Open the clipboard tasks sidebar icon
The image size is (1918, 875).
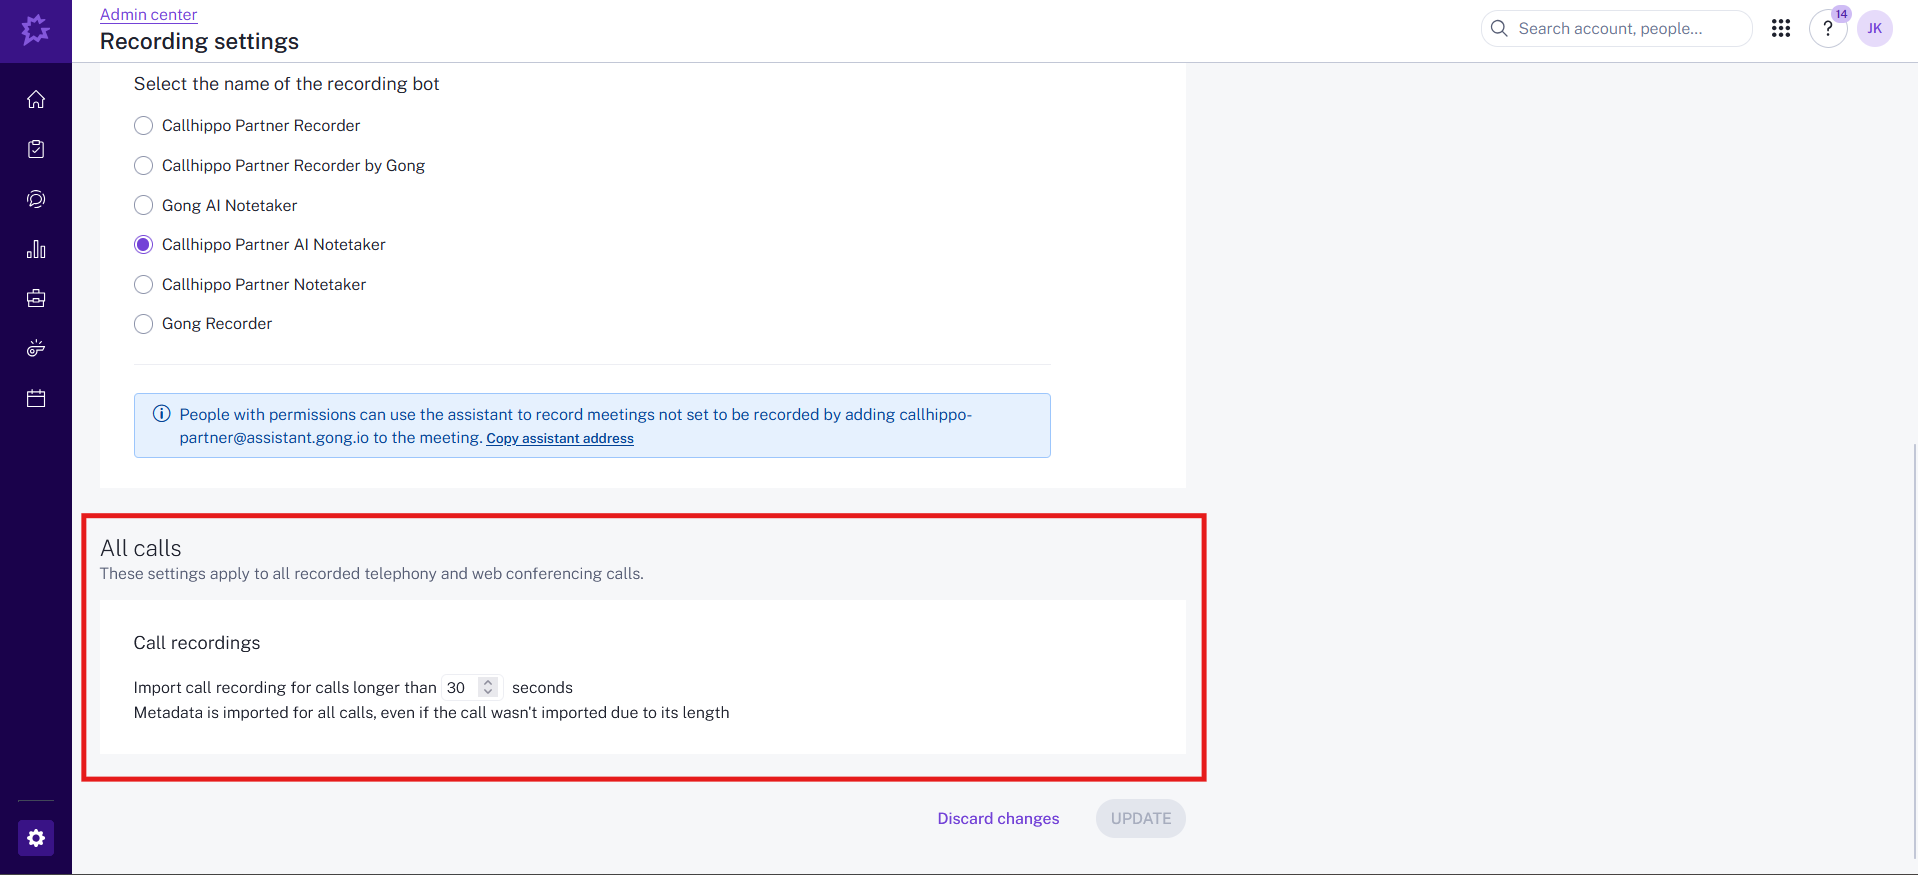coord(36,149)
